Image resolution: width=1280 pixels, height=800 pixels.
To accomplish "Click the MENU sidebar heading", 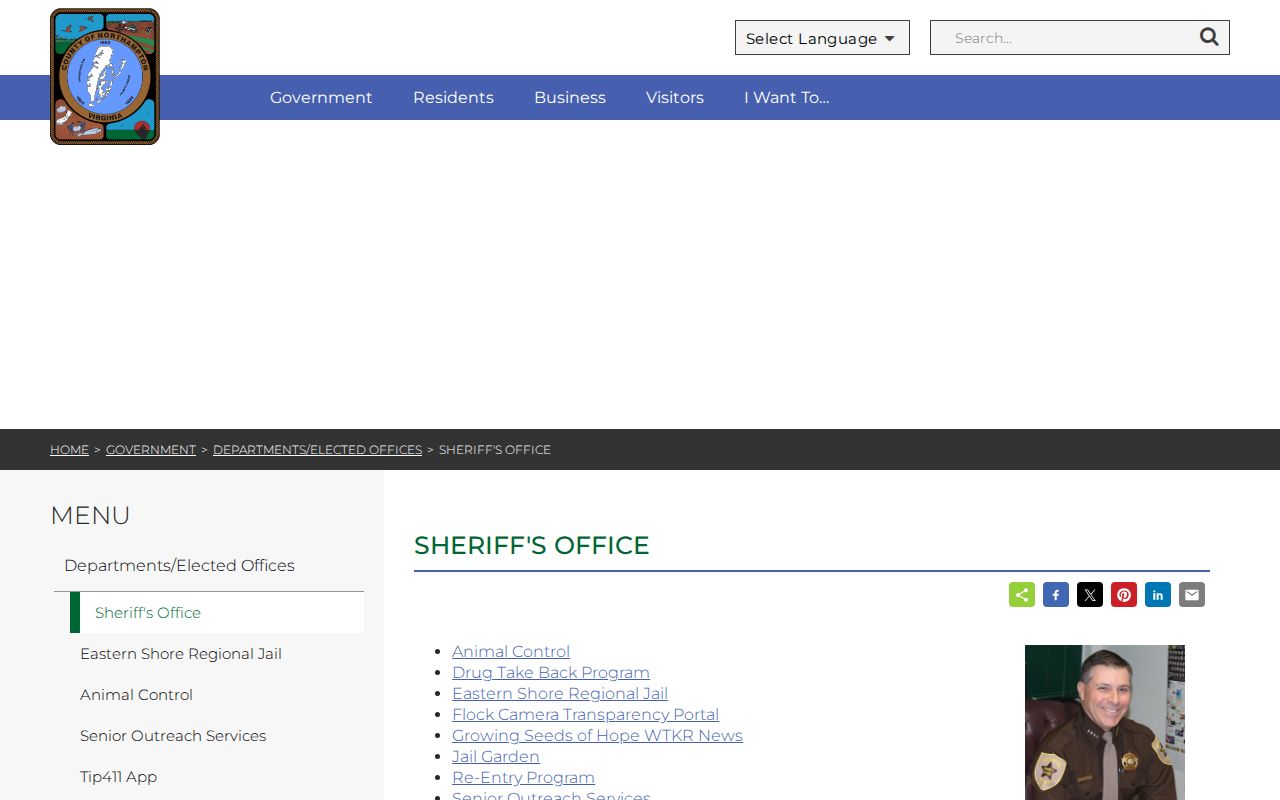I will 90,515.
